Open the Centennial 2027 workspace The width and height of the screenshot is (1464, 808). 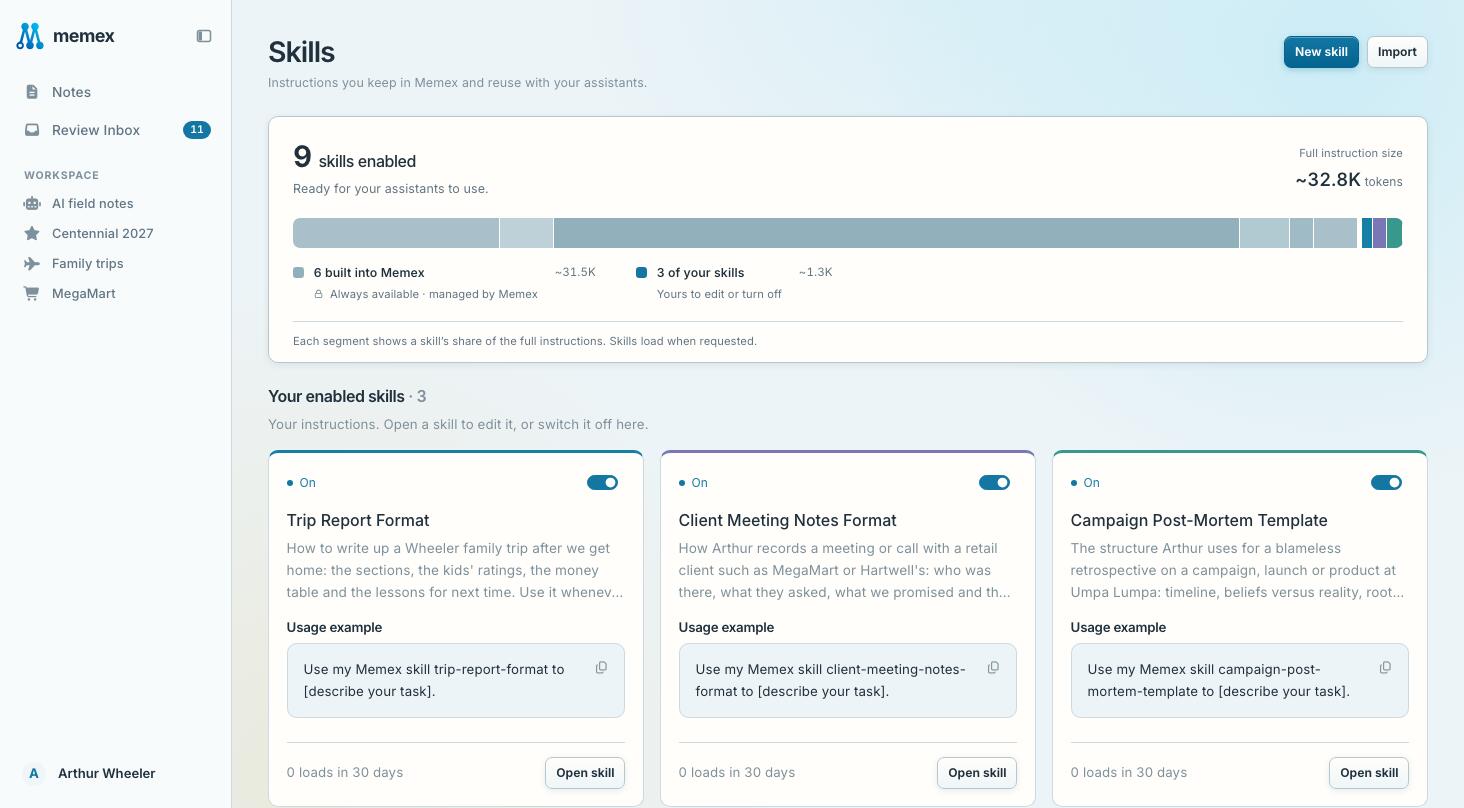click(116, 233)
